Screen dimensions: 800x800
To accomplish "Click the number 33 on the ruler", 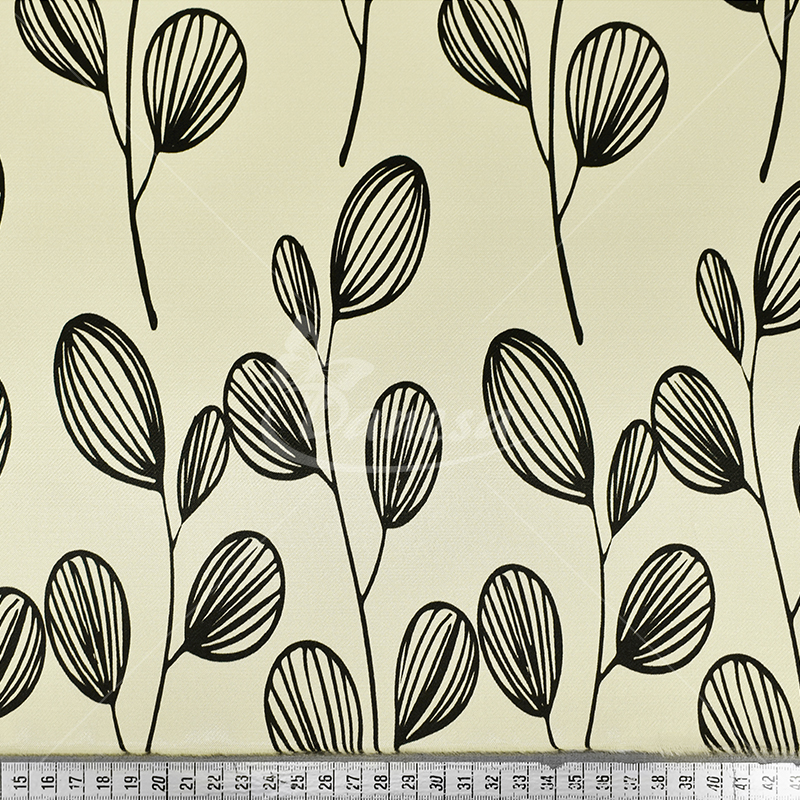I will pos(520,782).
